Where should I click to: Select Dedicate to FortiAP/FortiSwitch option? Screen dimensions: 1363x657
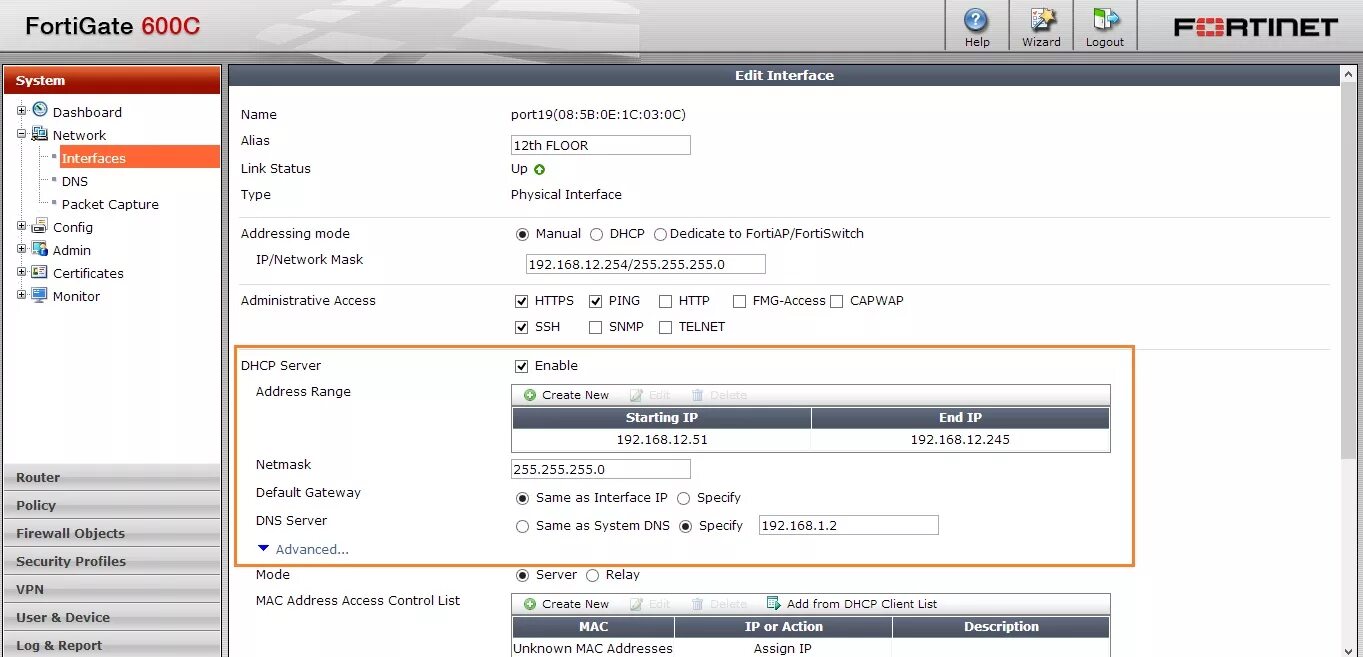click(x=660, y=234)
